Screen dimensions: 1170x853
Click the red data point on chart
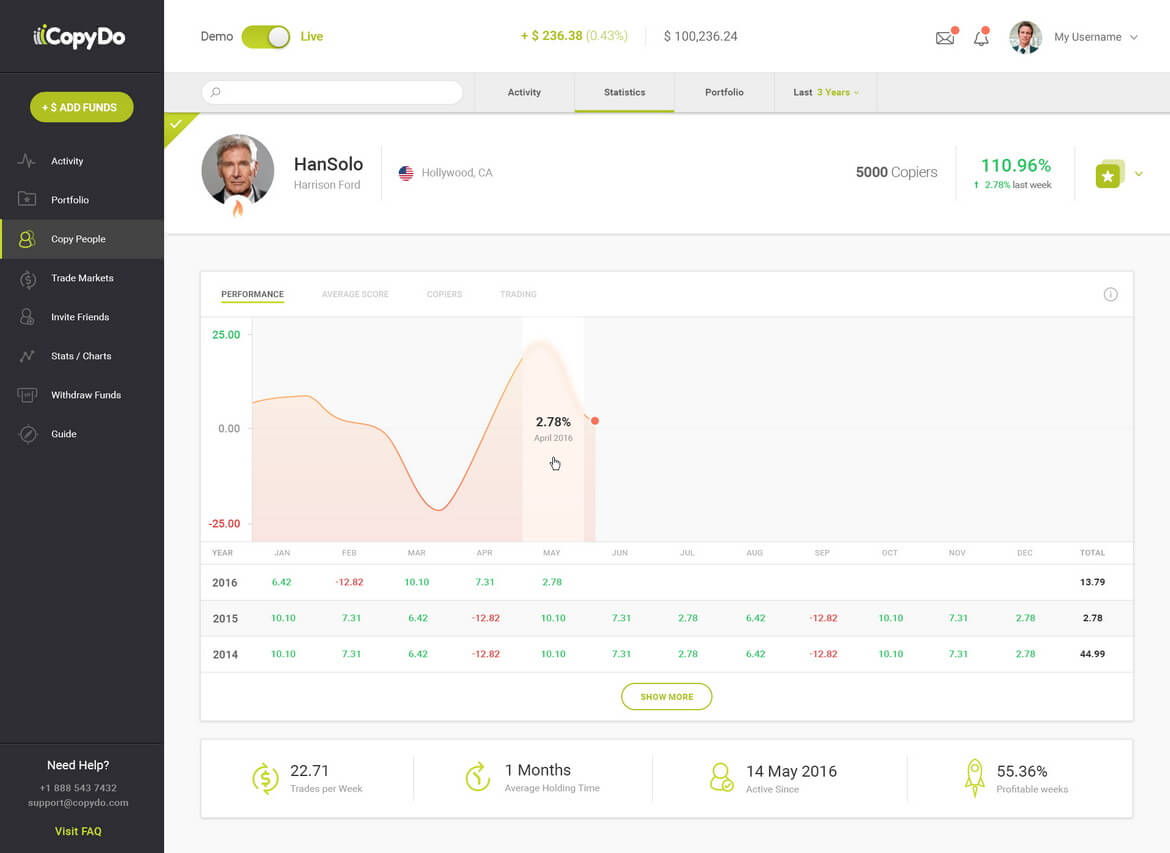(x=595, y=421)
